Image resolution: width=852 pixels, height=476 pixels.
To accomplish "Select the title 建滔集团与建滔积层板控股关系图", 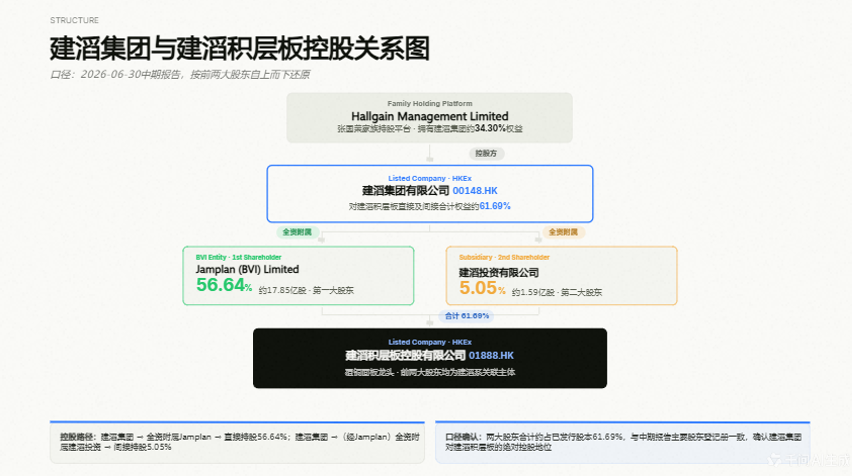I will (x=240, y=48).
